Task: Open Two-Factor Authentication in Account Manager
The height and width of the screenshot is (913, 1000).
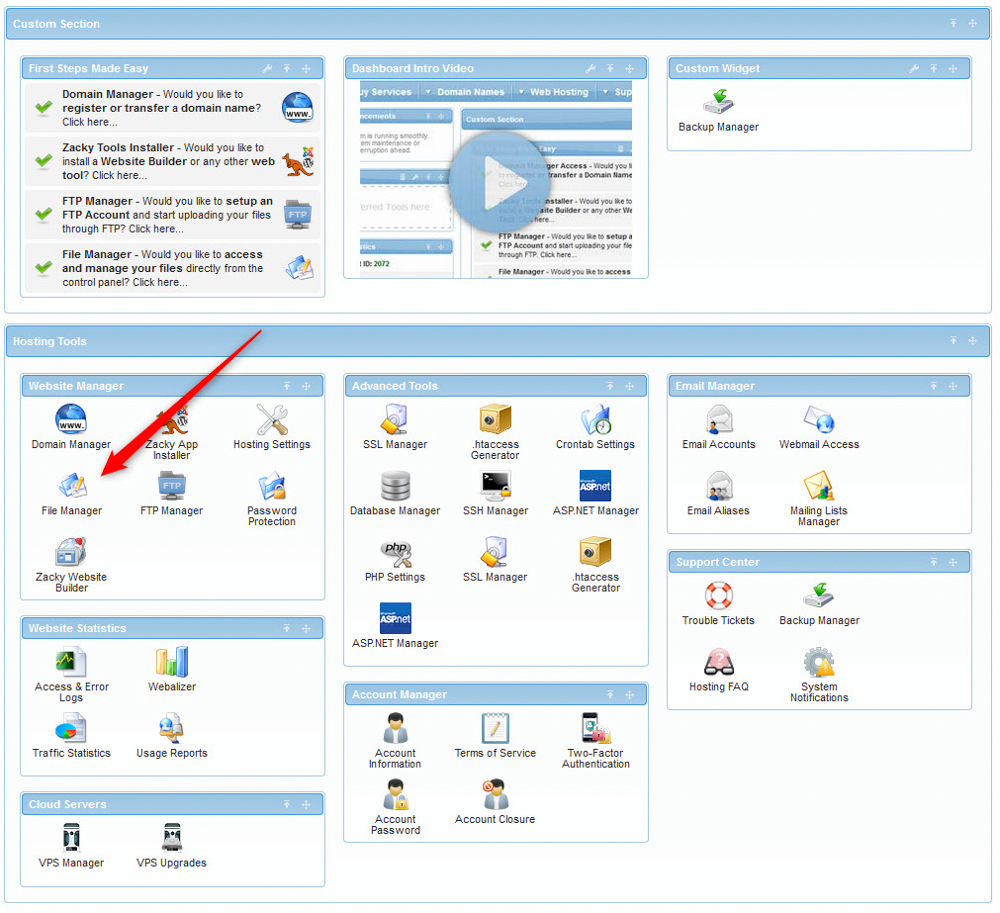Action: pyautogui.click(x=595, y=733)
